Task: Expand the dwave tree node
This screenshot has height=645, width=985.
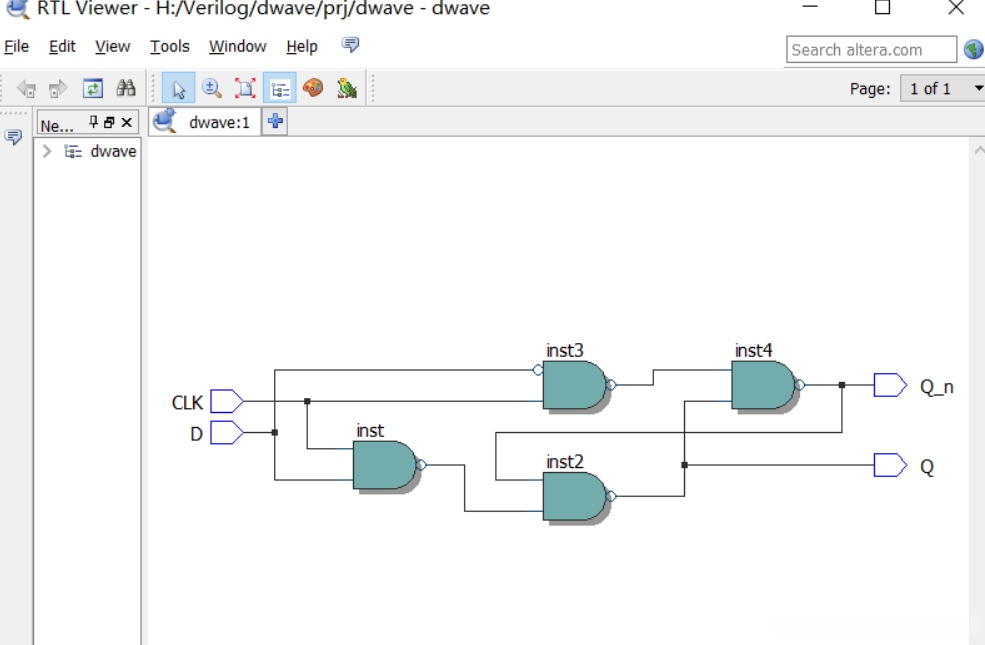Action: 46,151
